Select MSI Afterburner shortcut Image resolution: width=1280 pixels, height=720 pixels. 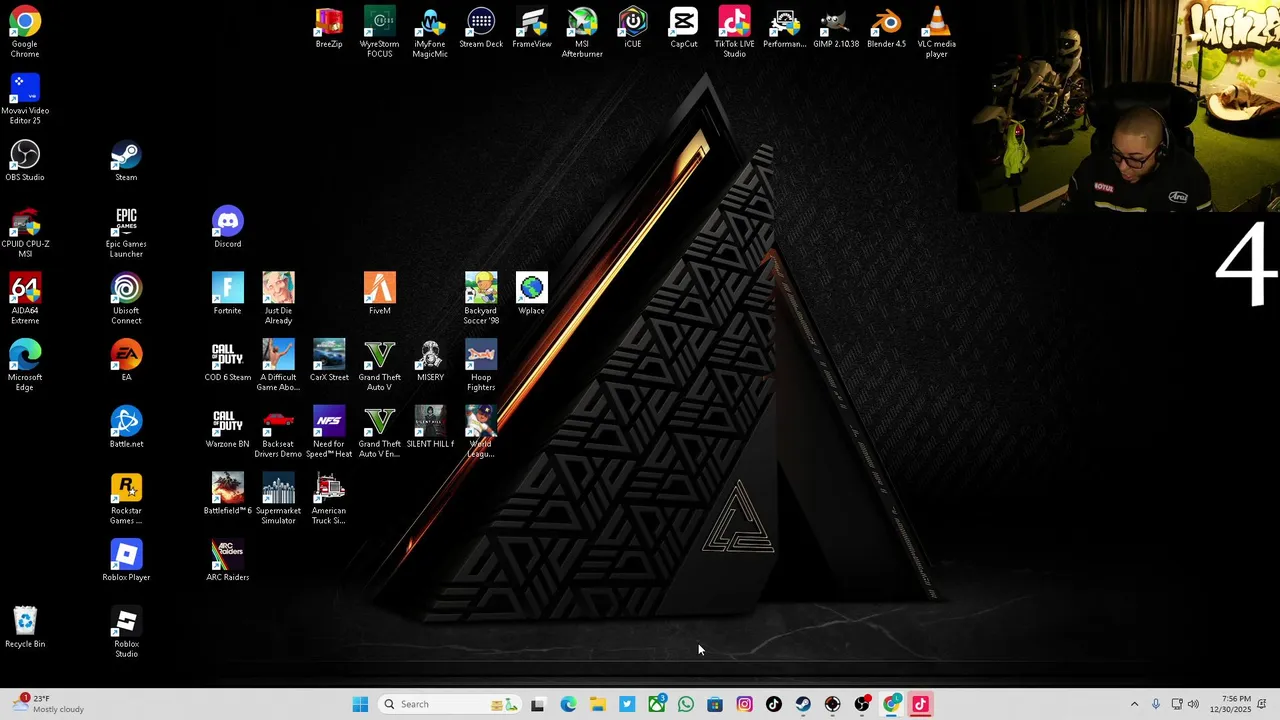coord(582,32)
